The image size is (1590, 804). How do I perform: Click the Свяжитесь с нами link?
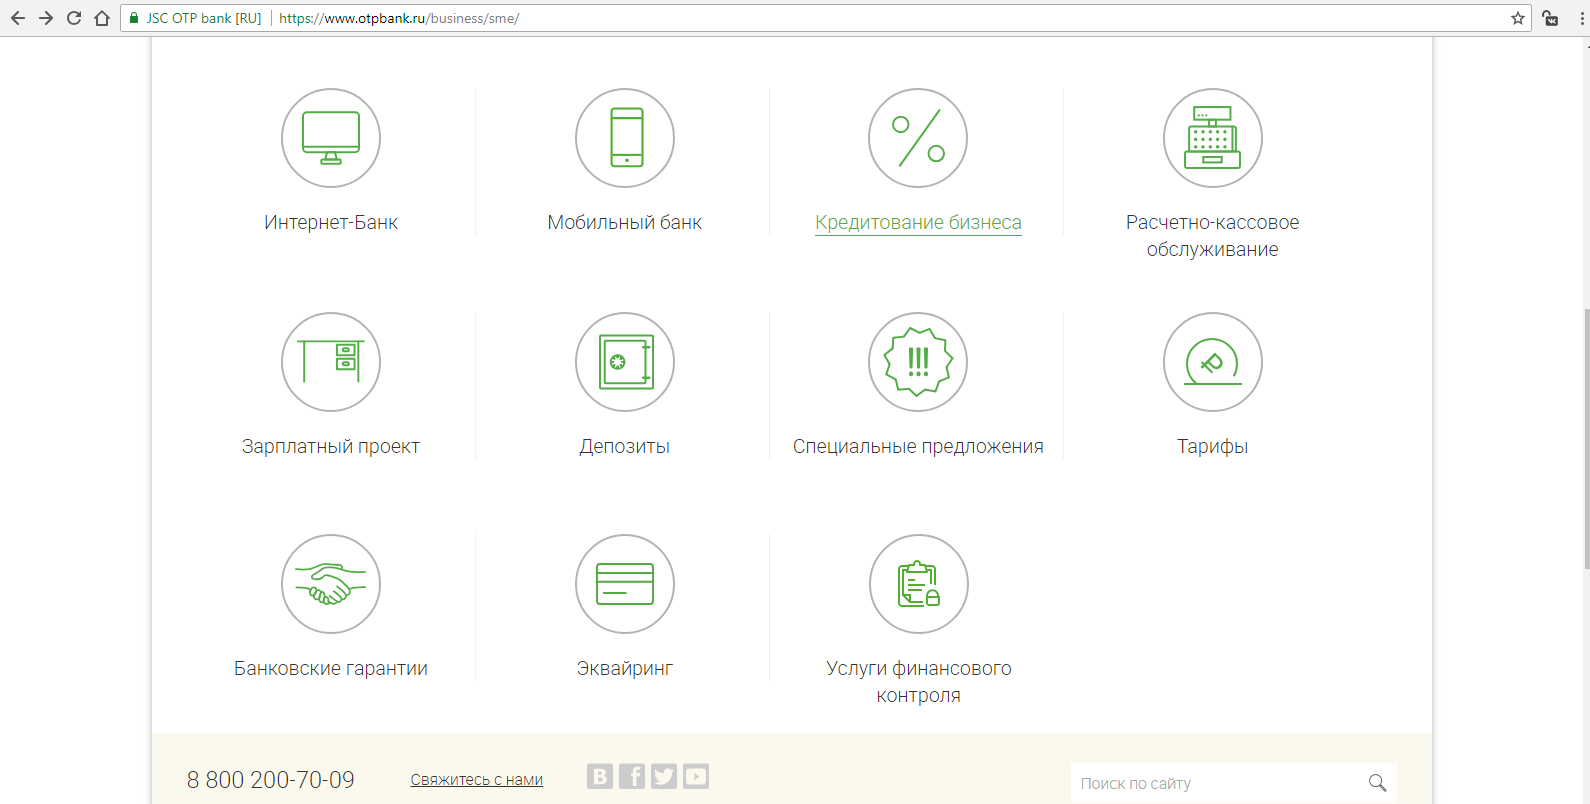pyautogui.click(x=476, y=780)
